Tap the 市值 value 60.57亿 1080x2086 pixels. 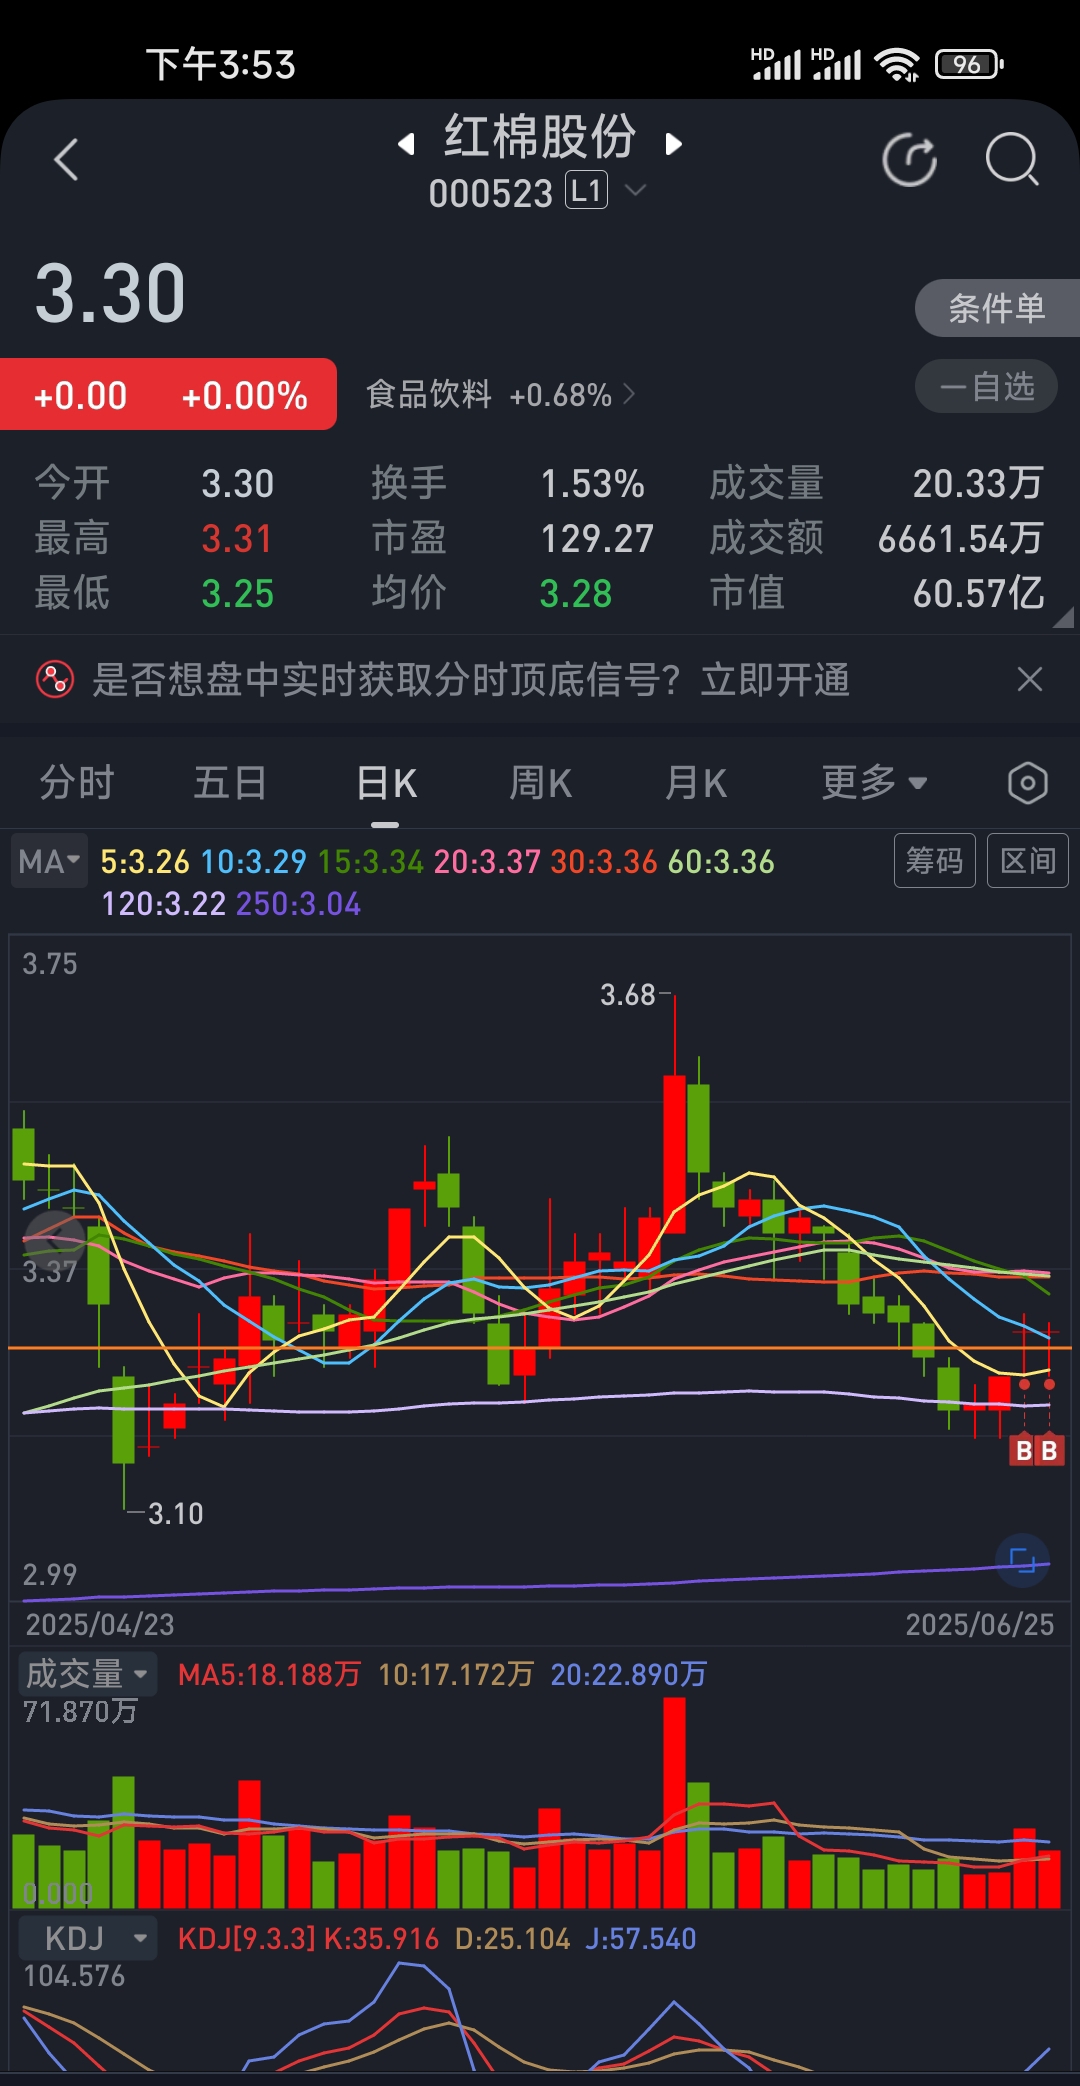pos(979,594)
